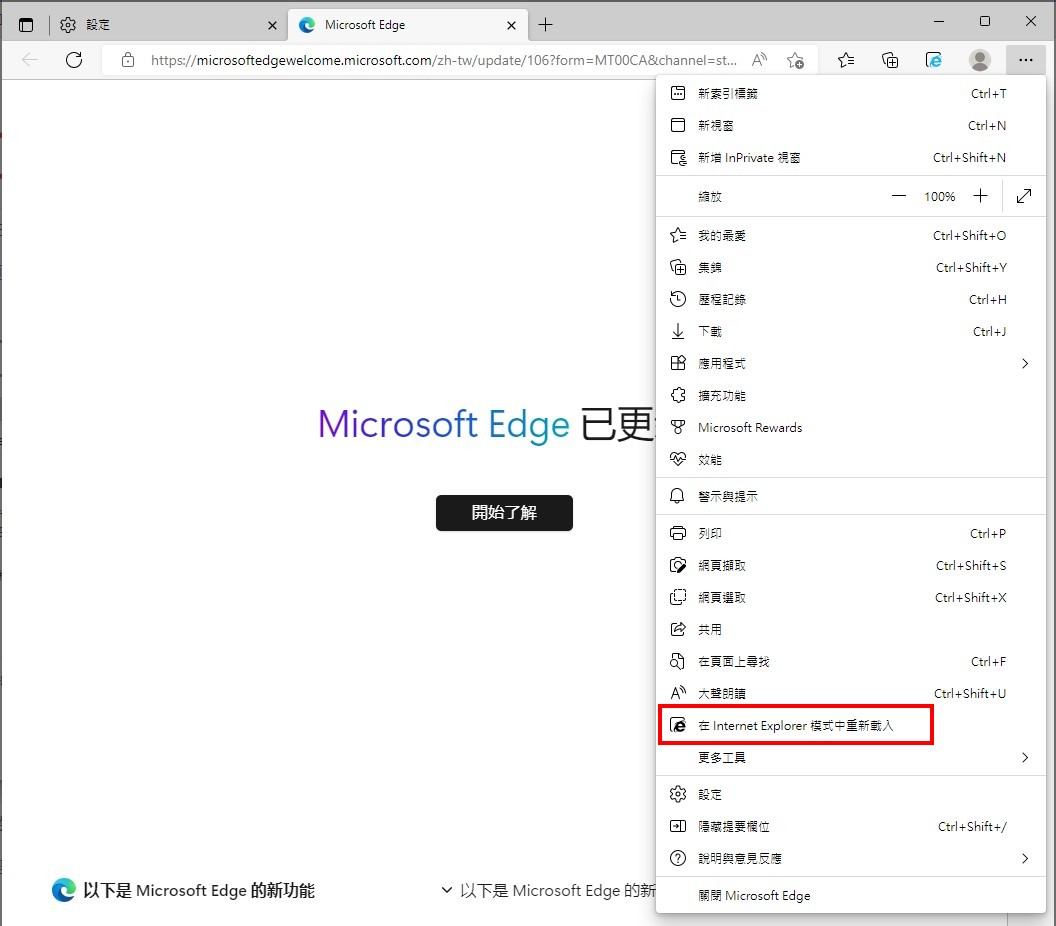Click the refresh page icon
Screen dimensions: 1056x926
pyautogui.click(x=74, y=60)
